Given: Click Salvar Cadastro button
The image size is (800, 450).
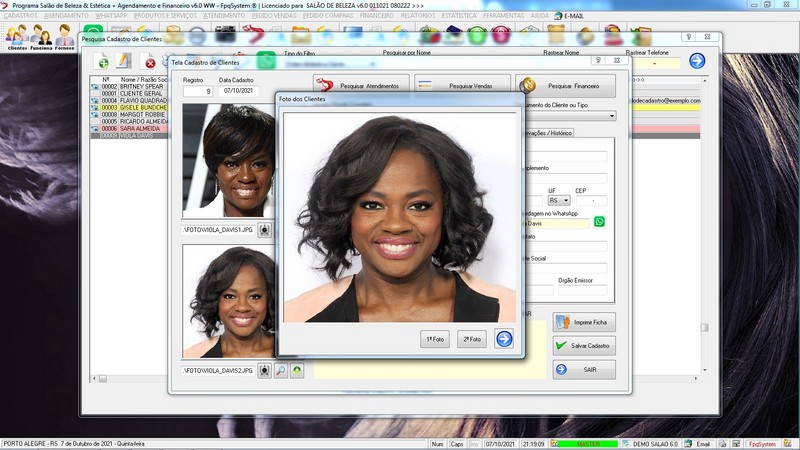Looking at the screenshot, I should [584, 345].
